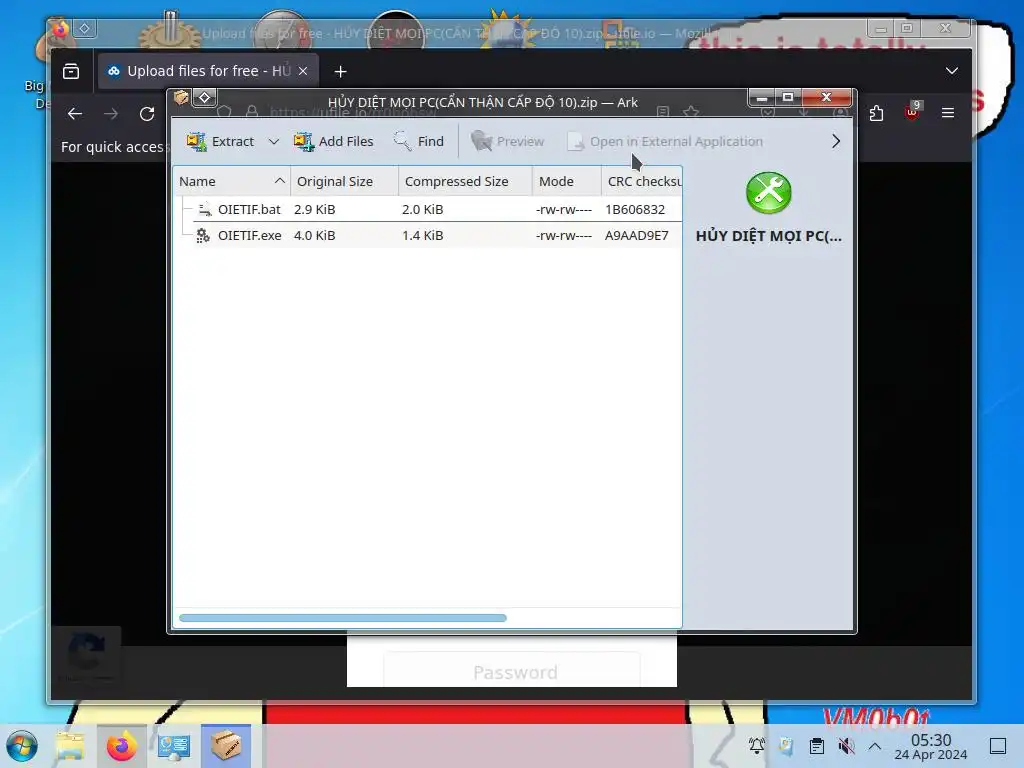Click the 1.4 KiB compressed size cell
The height and width of the screenshot is (768, 1024).
pyautogui.click(x=423, y=235)
